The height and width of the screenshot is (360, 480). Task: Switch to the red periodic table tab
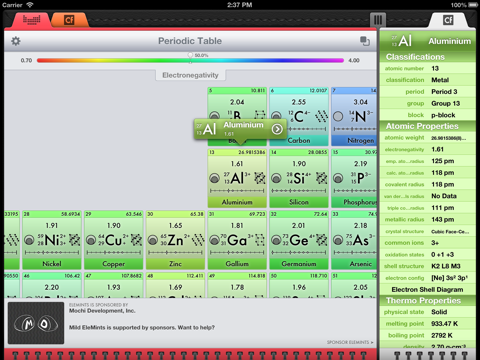click(x=31, y=20)
